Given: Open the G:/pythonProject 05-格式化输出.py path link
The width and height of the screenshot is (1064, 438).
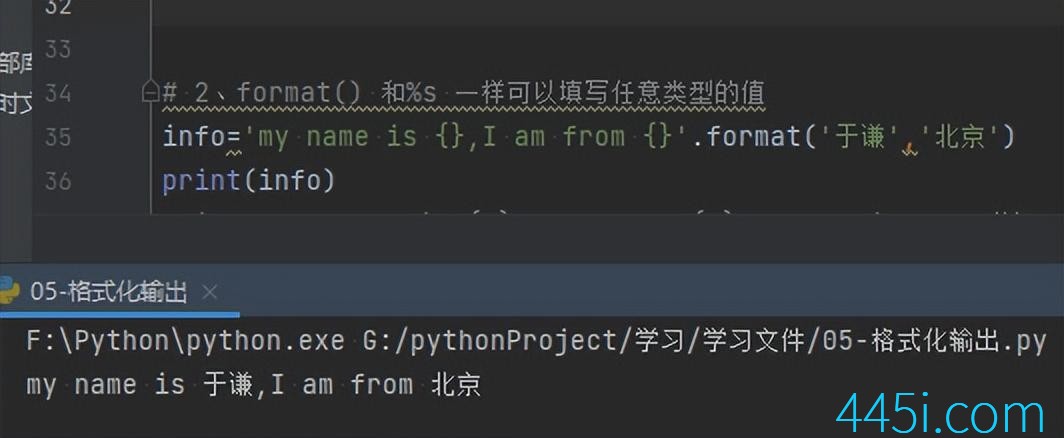Looking at the screenshot, I should (704, 341).
